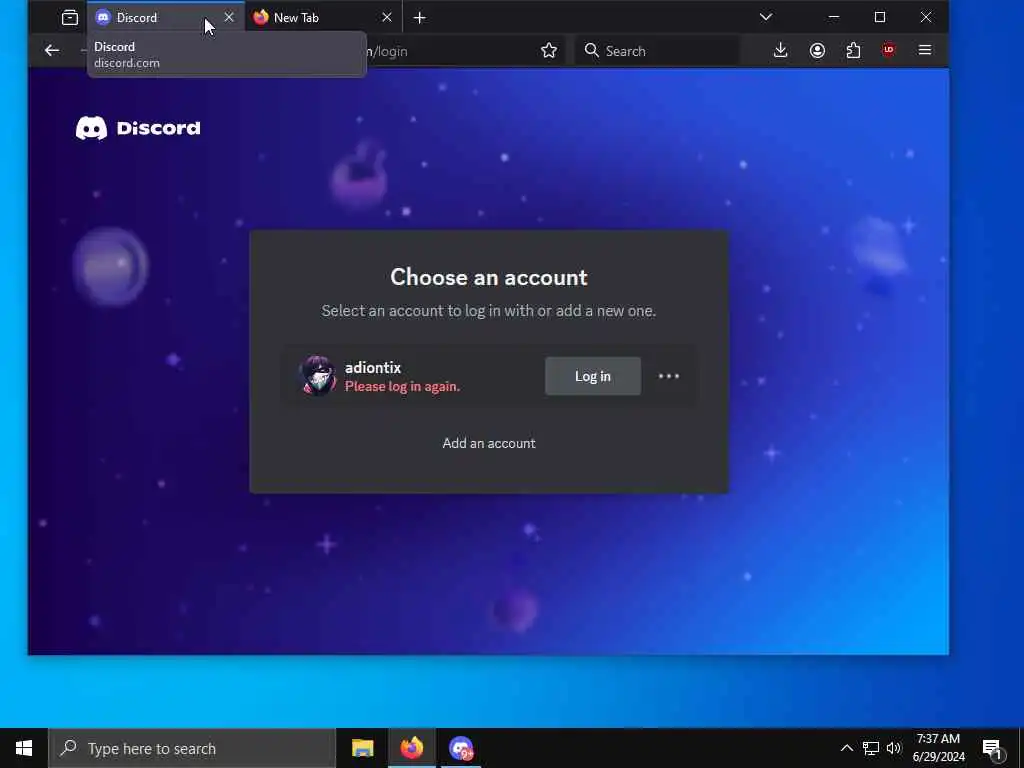Open the Downloads panel icon
Image resolution: width=1024 pixels, height=768 pixels.
coord(780,50)
